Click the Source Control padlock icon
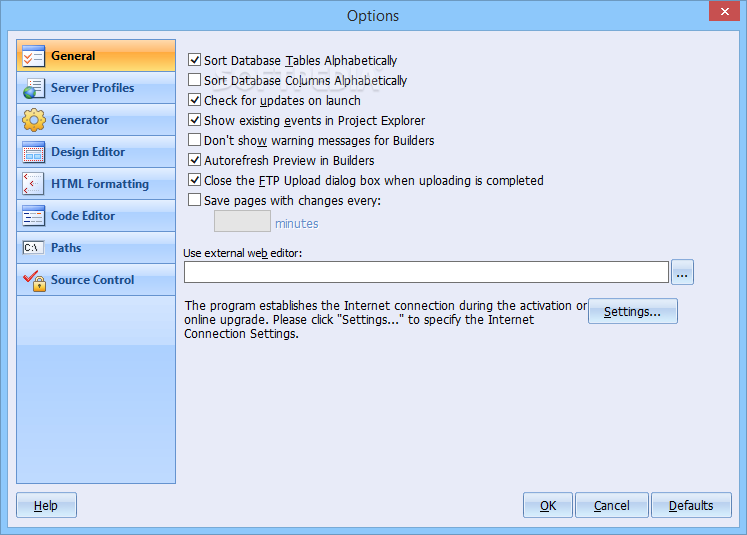This screenshot has height=535, width=747. tap(34, 280)
